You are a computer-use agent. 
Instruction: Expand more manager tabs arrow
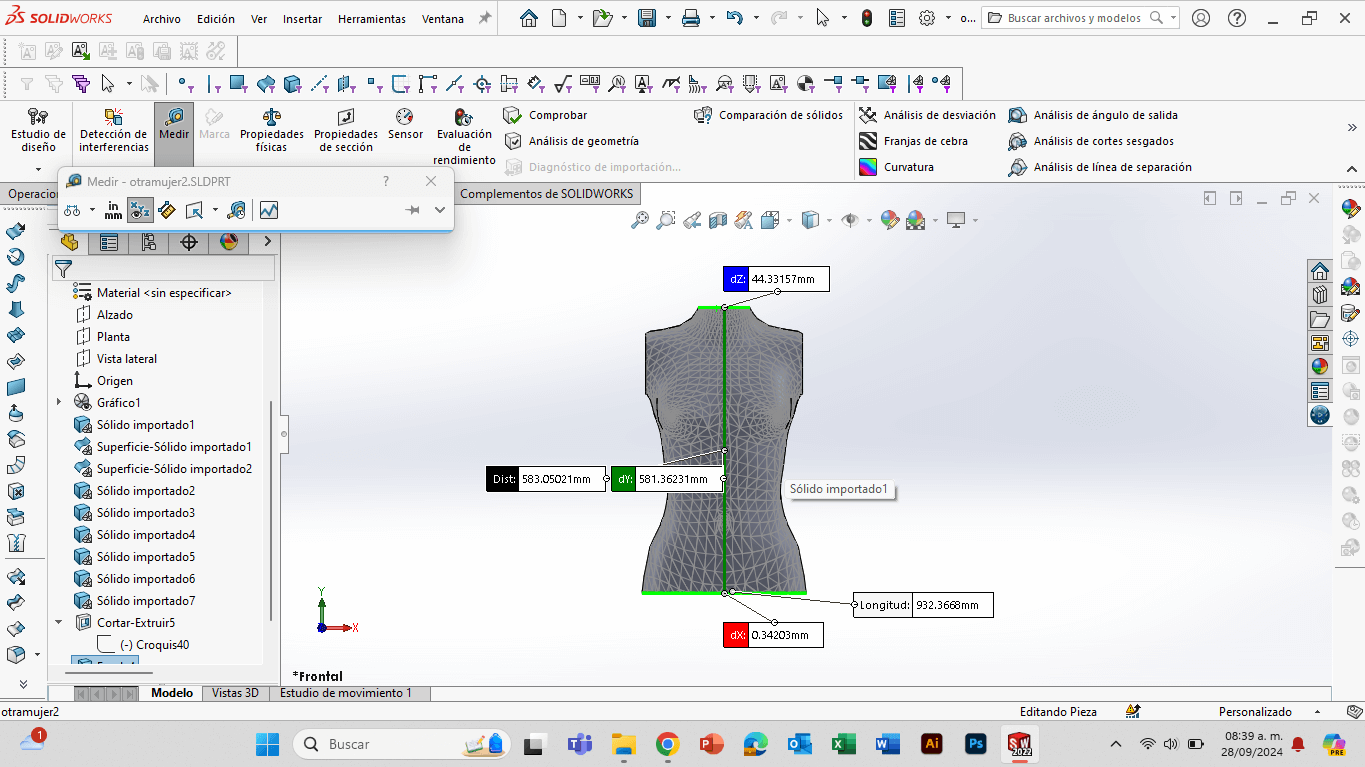[x=267, y=242]
